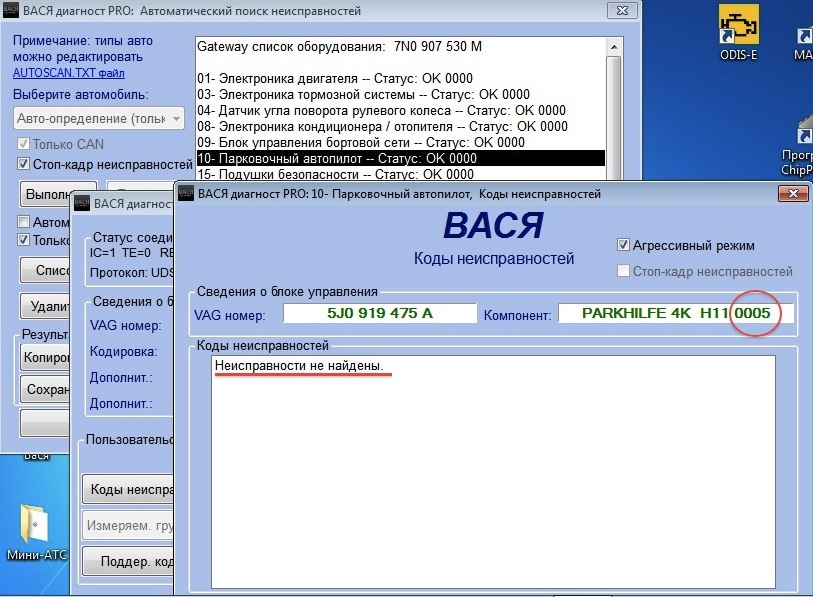This screenshot has width=813, height=597.
Task: Click the autoscan window title bar icon
Action: pos(10,10)
